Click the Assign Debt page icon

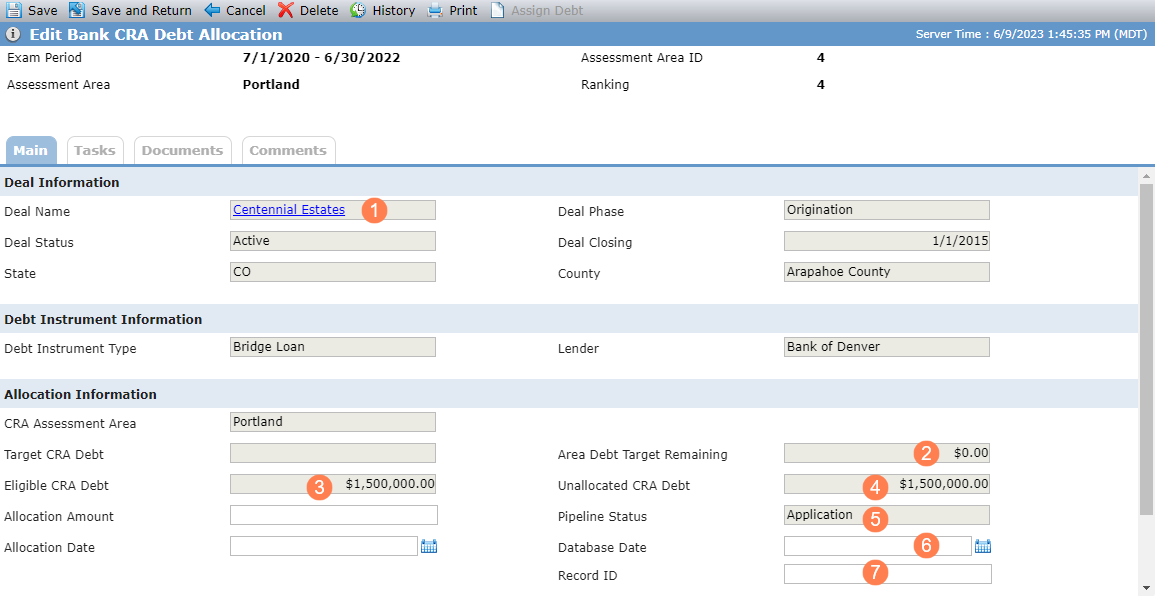[x=497, y=10]
